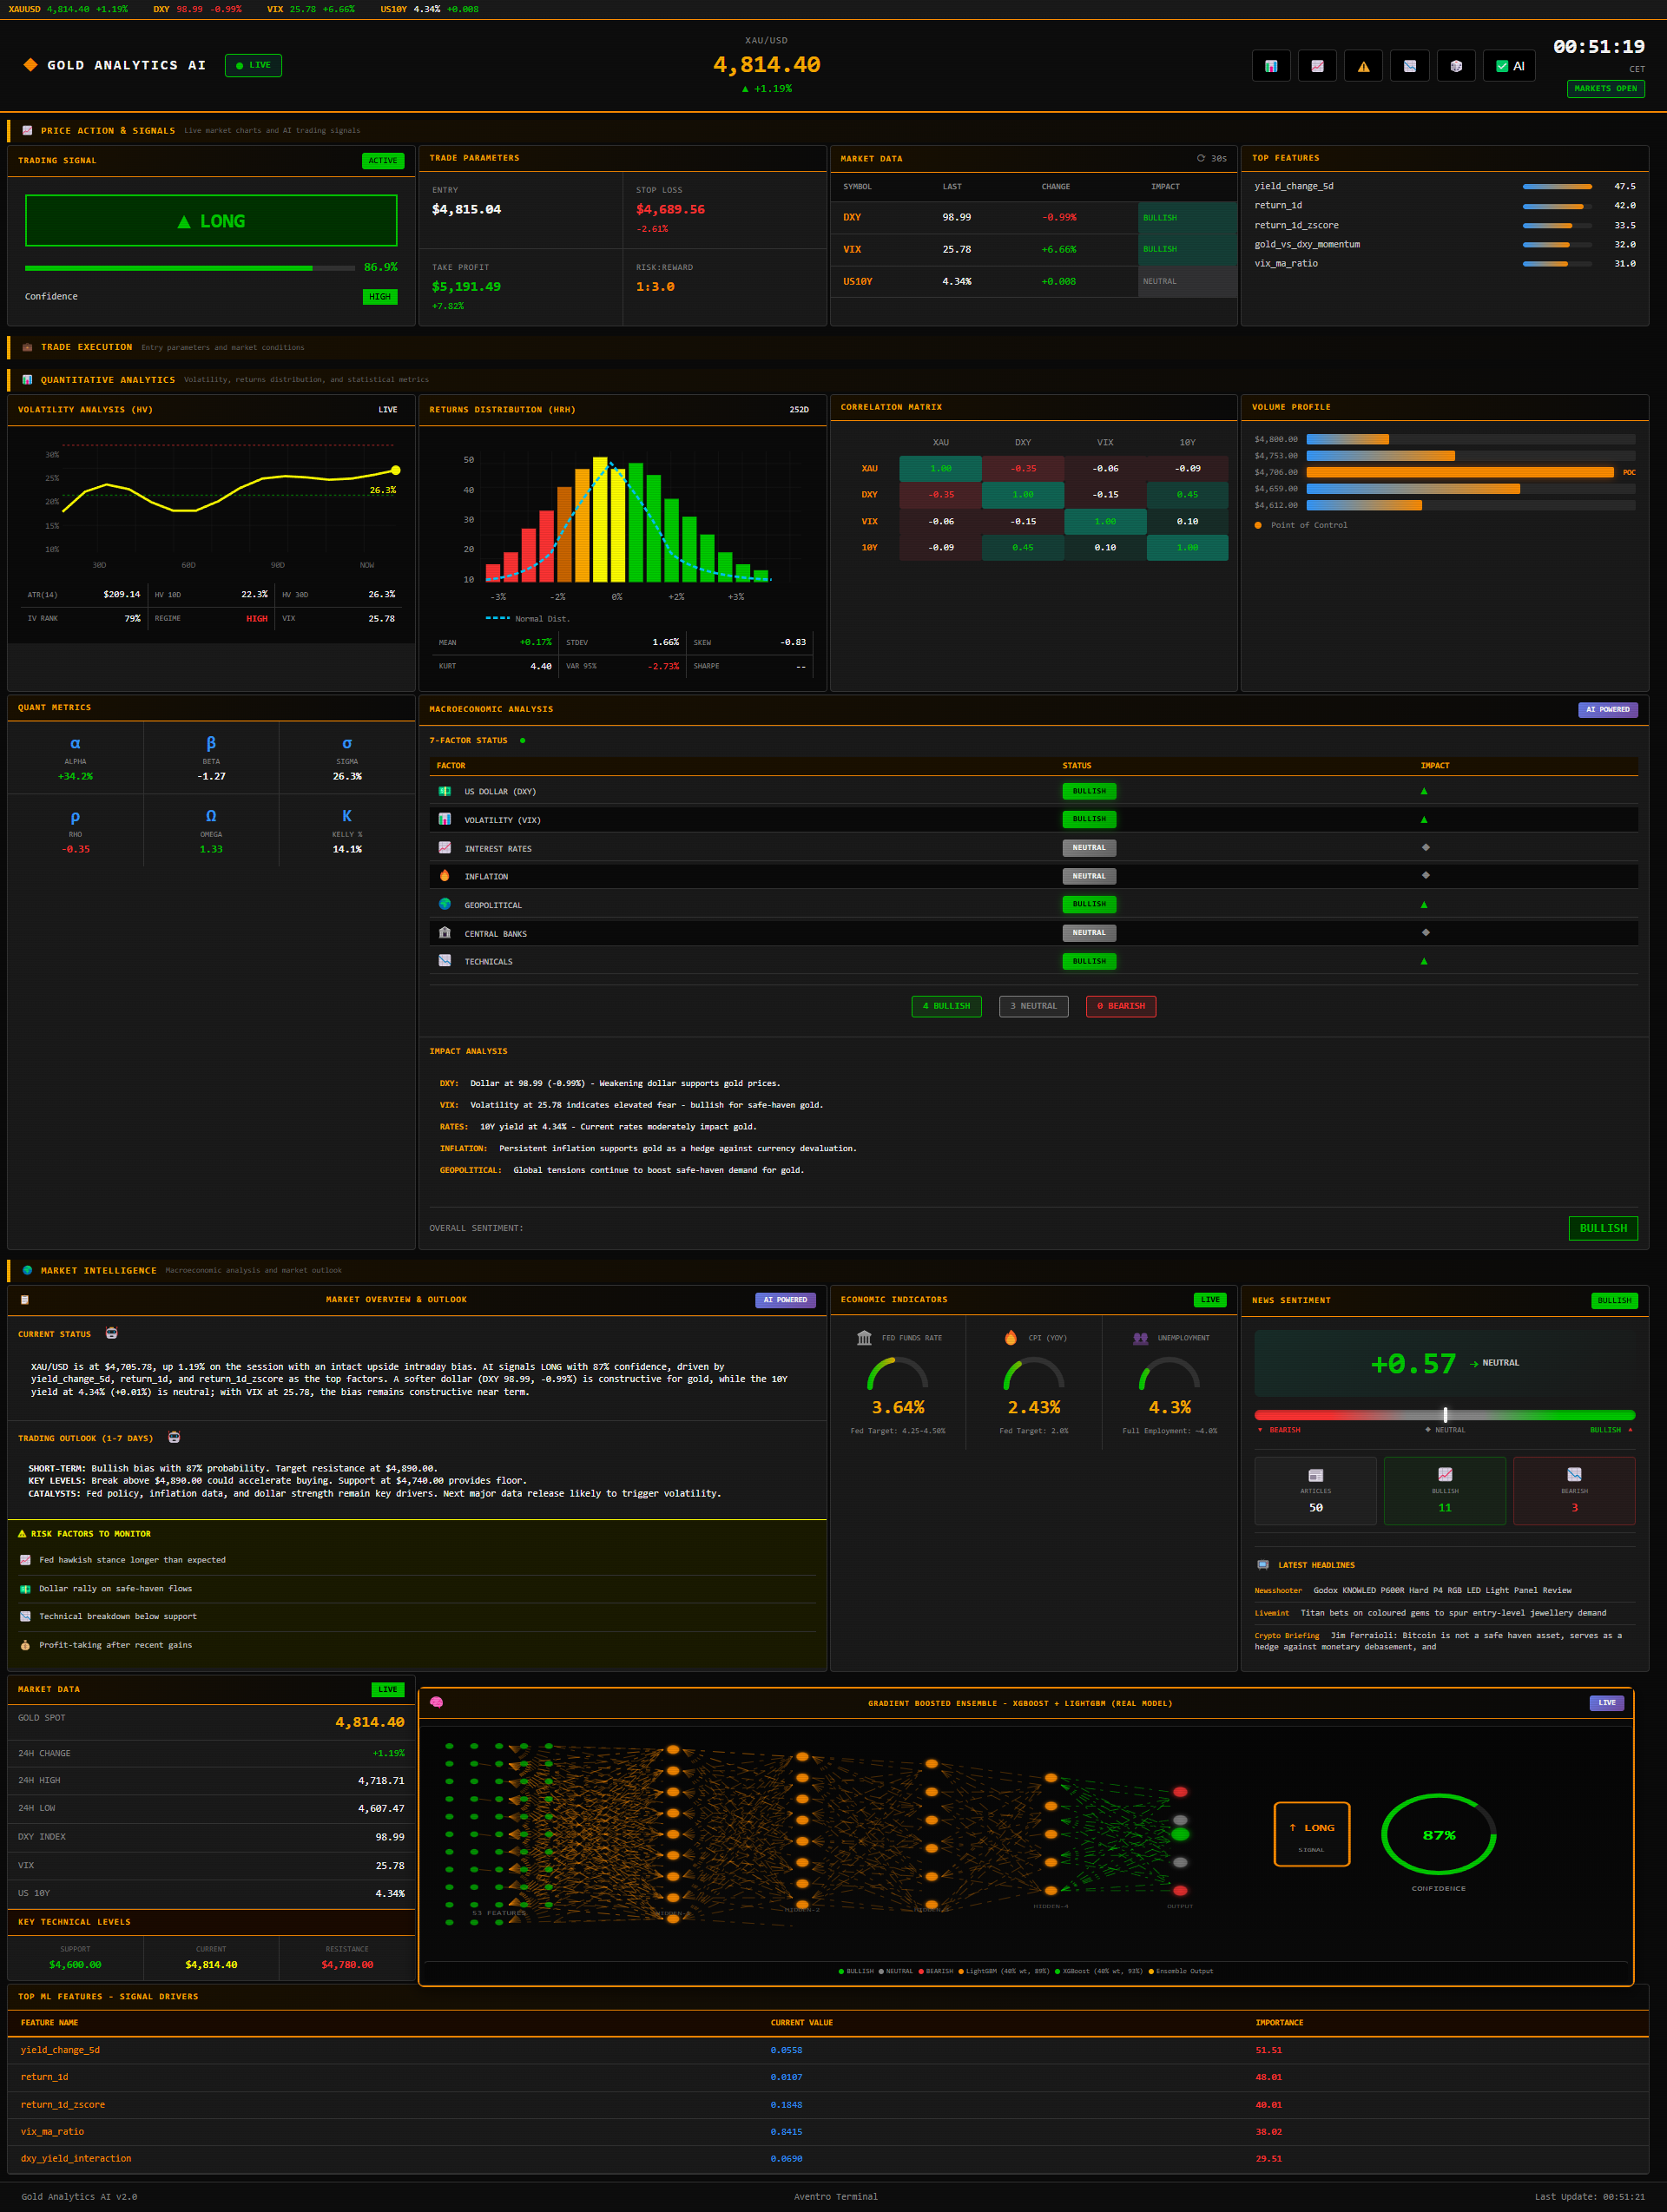Screen dimensions: 1667x2212
Task: Click the MARKETS OPEN status badge
Action: [1605, 88]
